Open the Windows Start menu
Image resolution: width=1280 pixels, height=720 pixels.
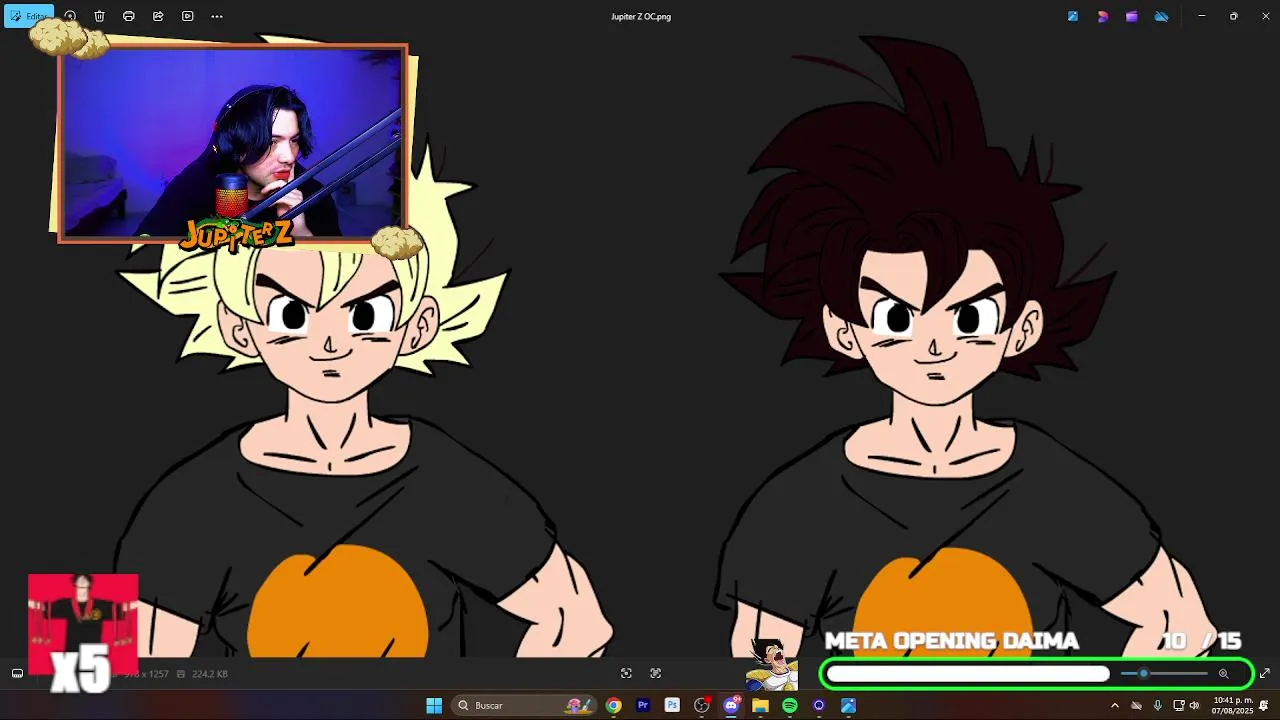click(x=434, y=706)
